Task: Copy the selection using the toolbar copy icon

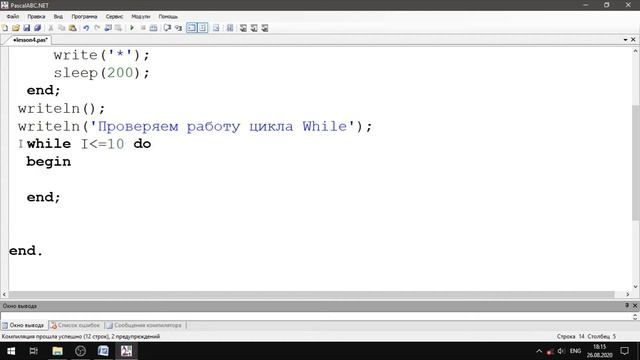Action: tap(62, 28)
